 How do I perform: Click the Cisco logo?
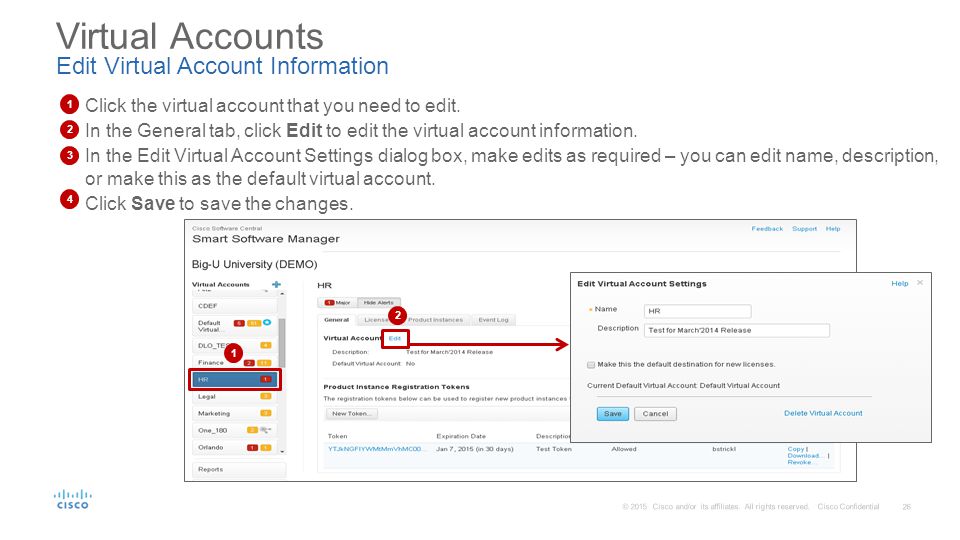[72, 499]
